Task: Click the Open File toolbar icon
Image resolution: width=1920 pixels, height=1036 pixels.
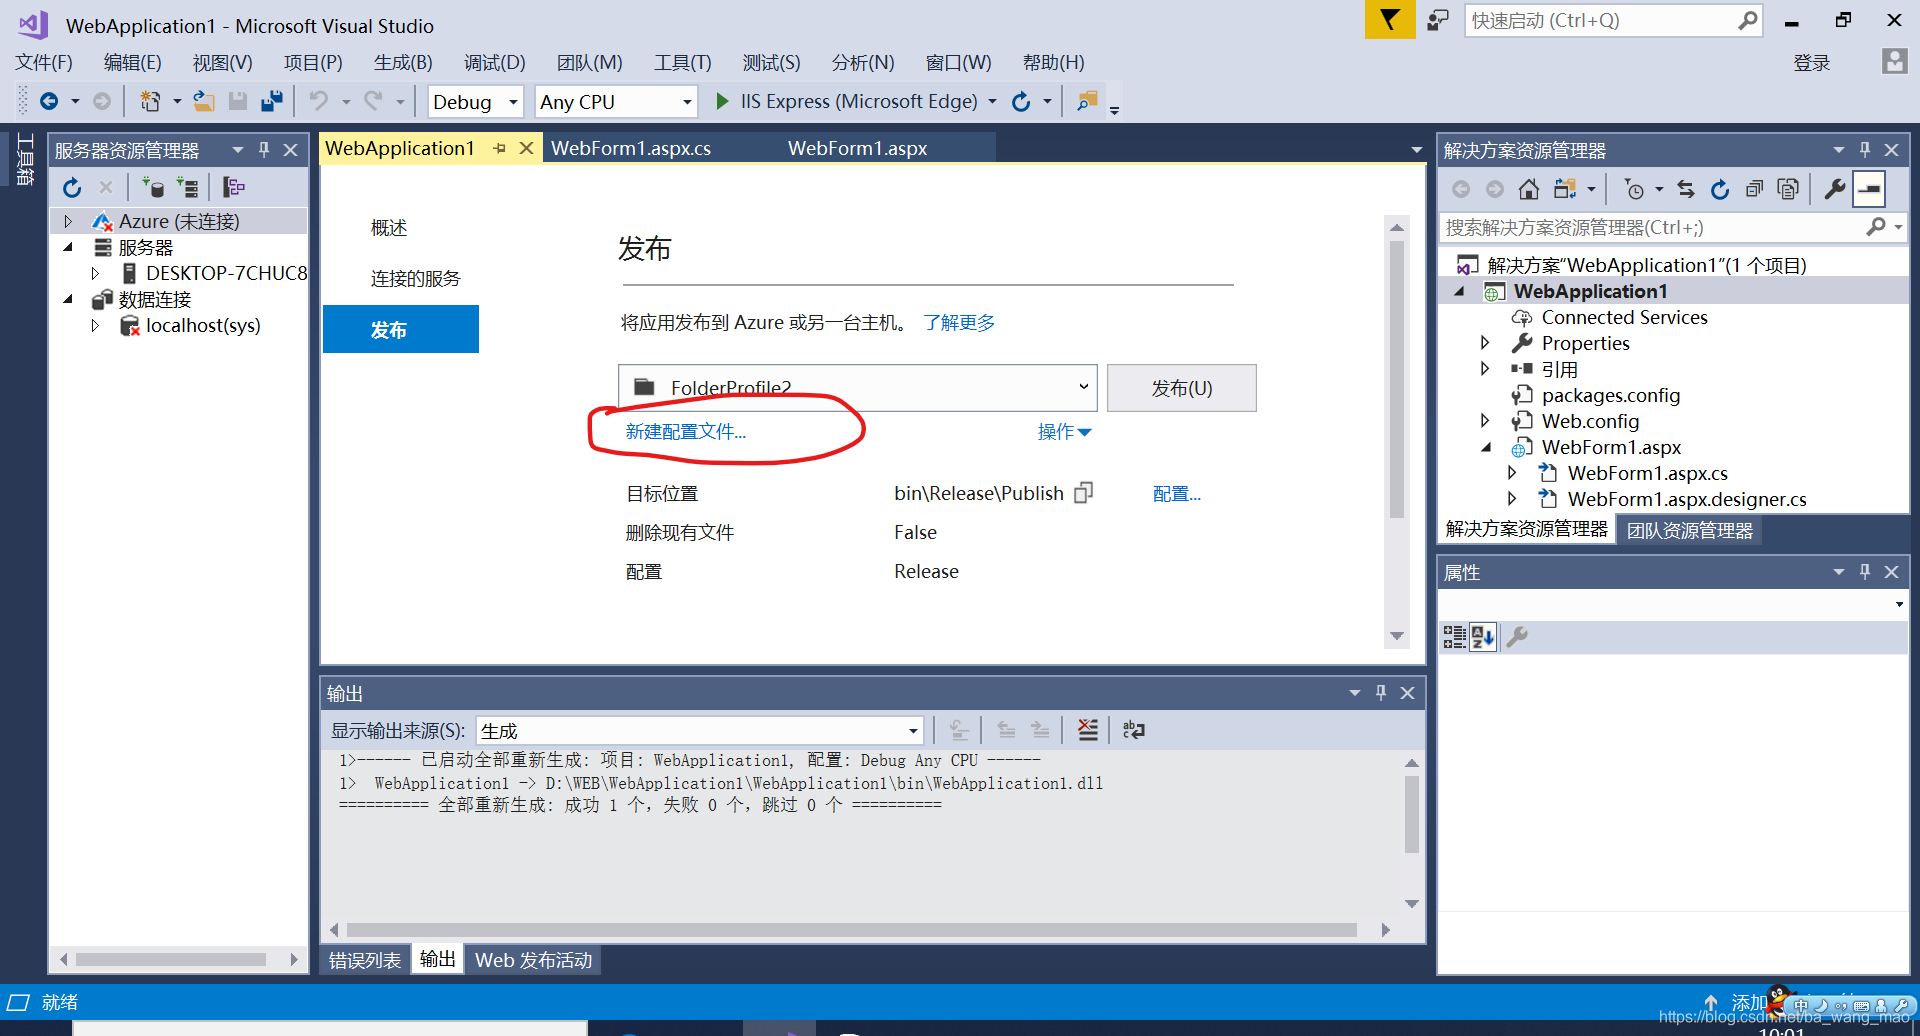Action: click(x=204, y=101)
